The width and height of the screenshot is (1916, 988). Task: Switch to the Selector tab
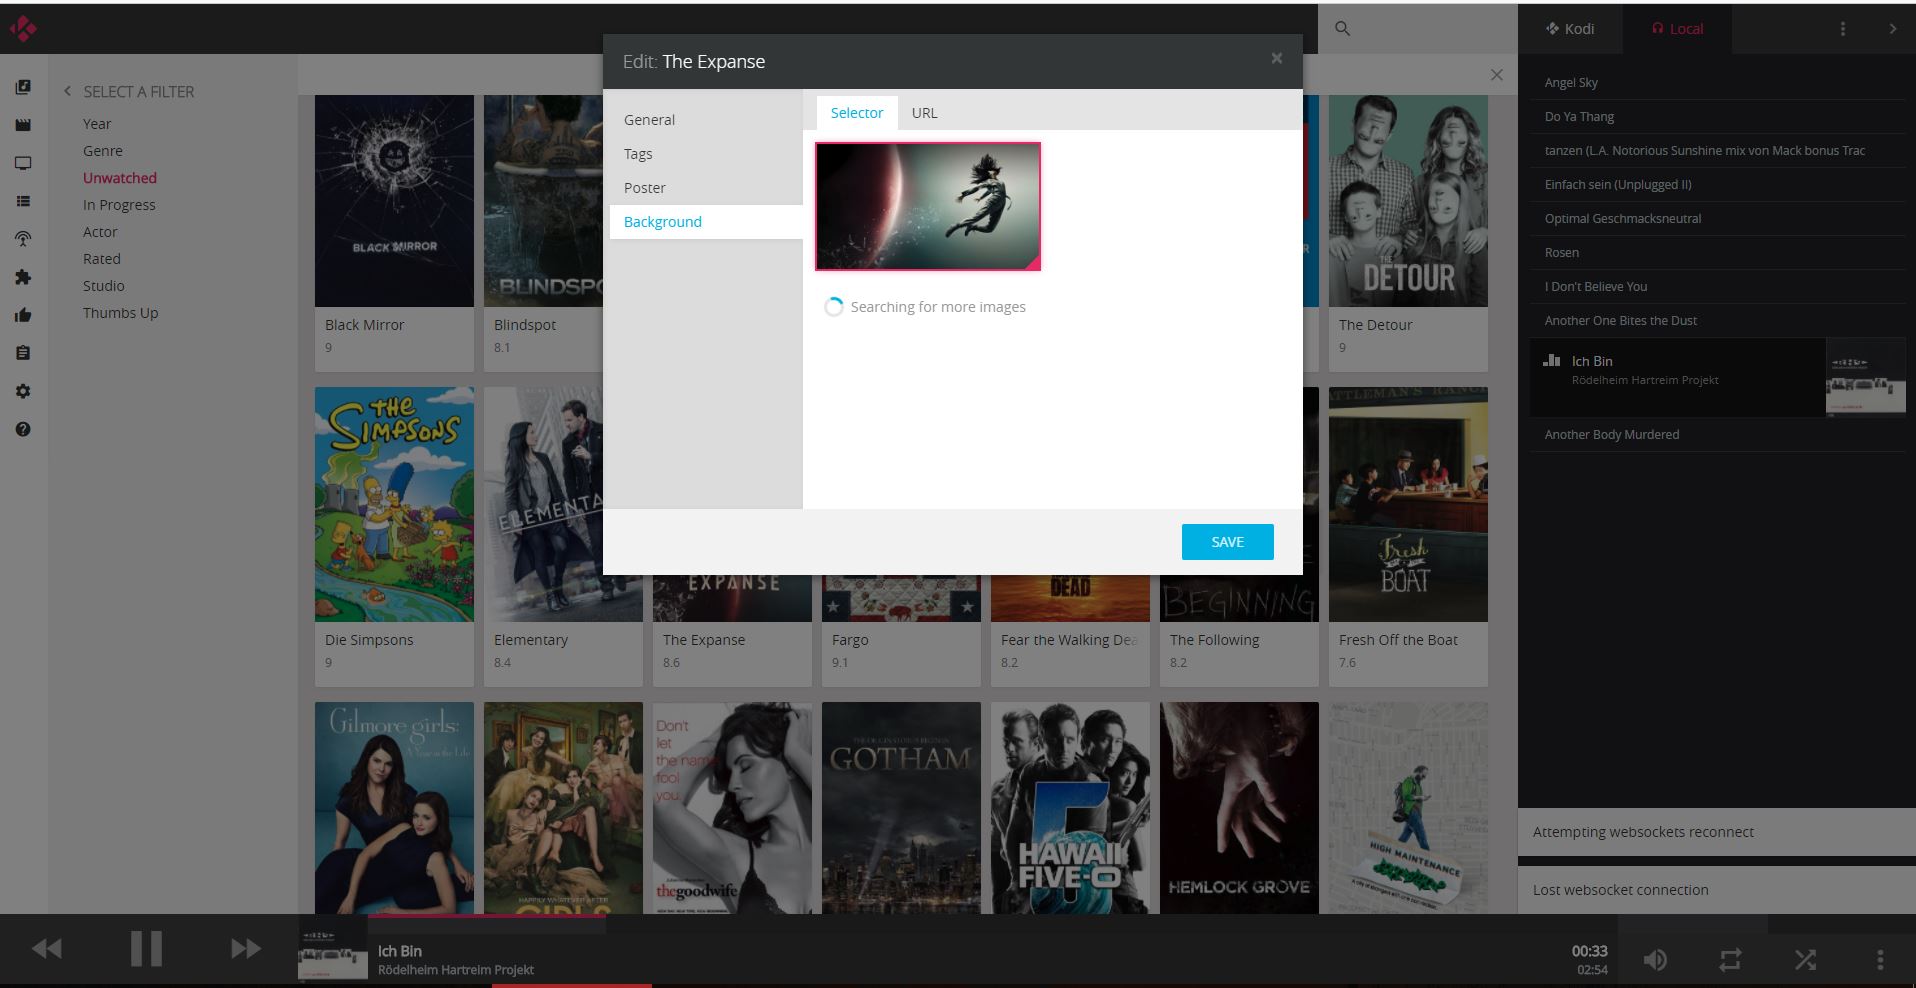[x=857, y=113]
